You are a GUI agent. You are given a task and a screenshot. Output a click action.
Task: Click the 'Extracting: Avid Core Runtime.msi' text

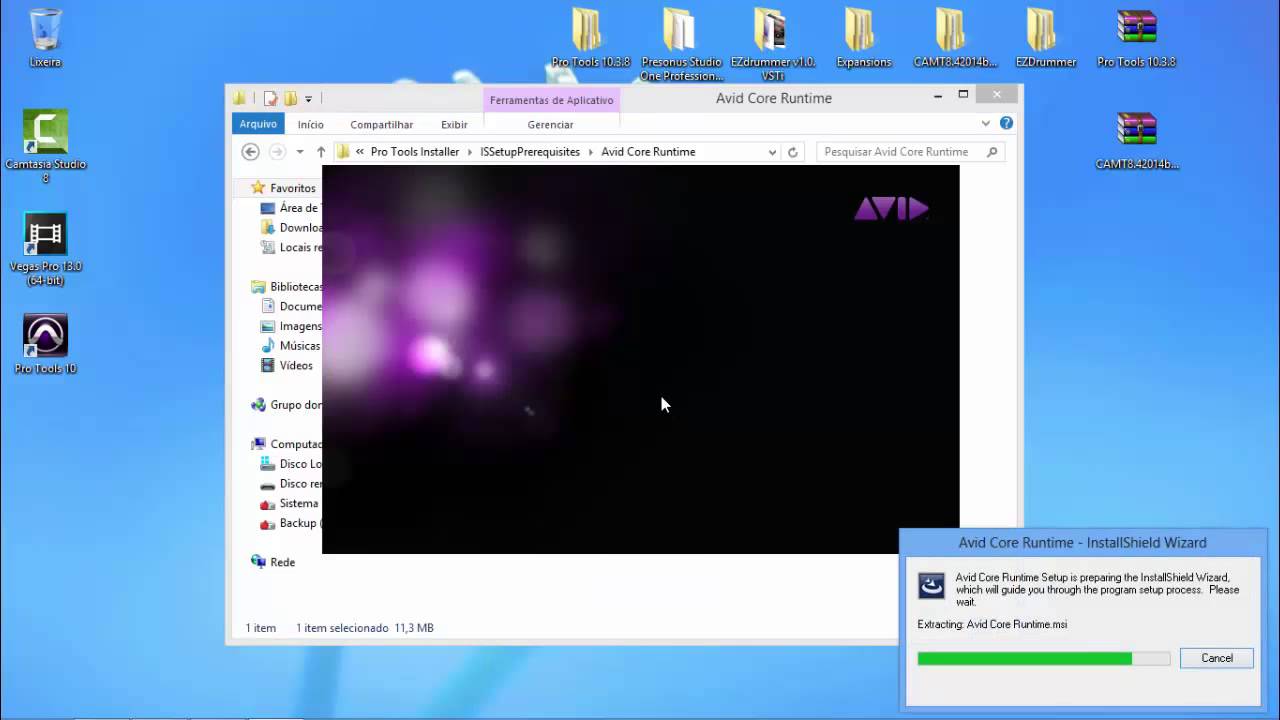pos(992,624)
